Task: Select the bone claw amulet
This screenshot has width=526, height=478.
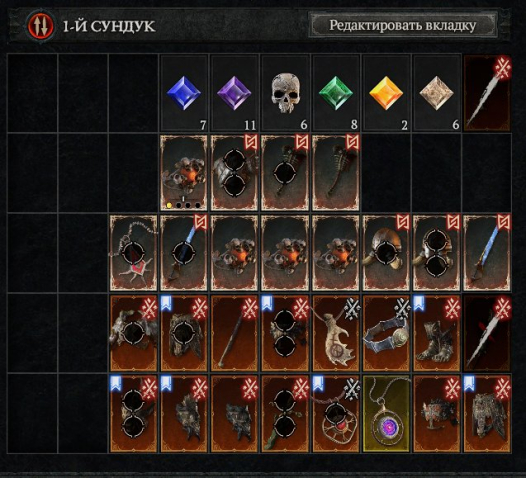Action: coord(336,333)
